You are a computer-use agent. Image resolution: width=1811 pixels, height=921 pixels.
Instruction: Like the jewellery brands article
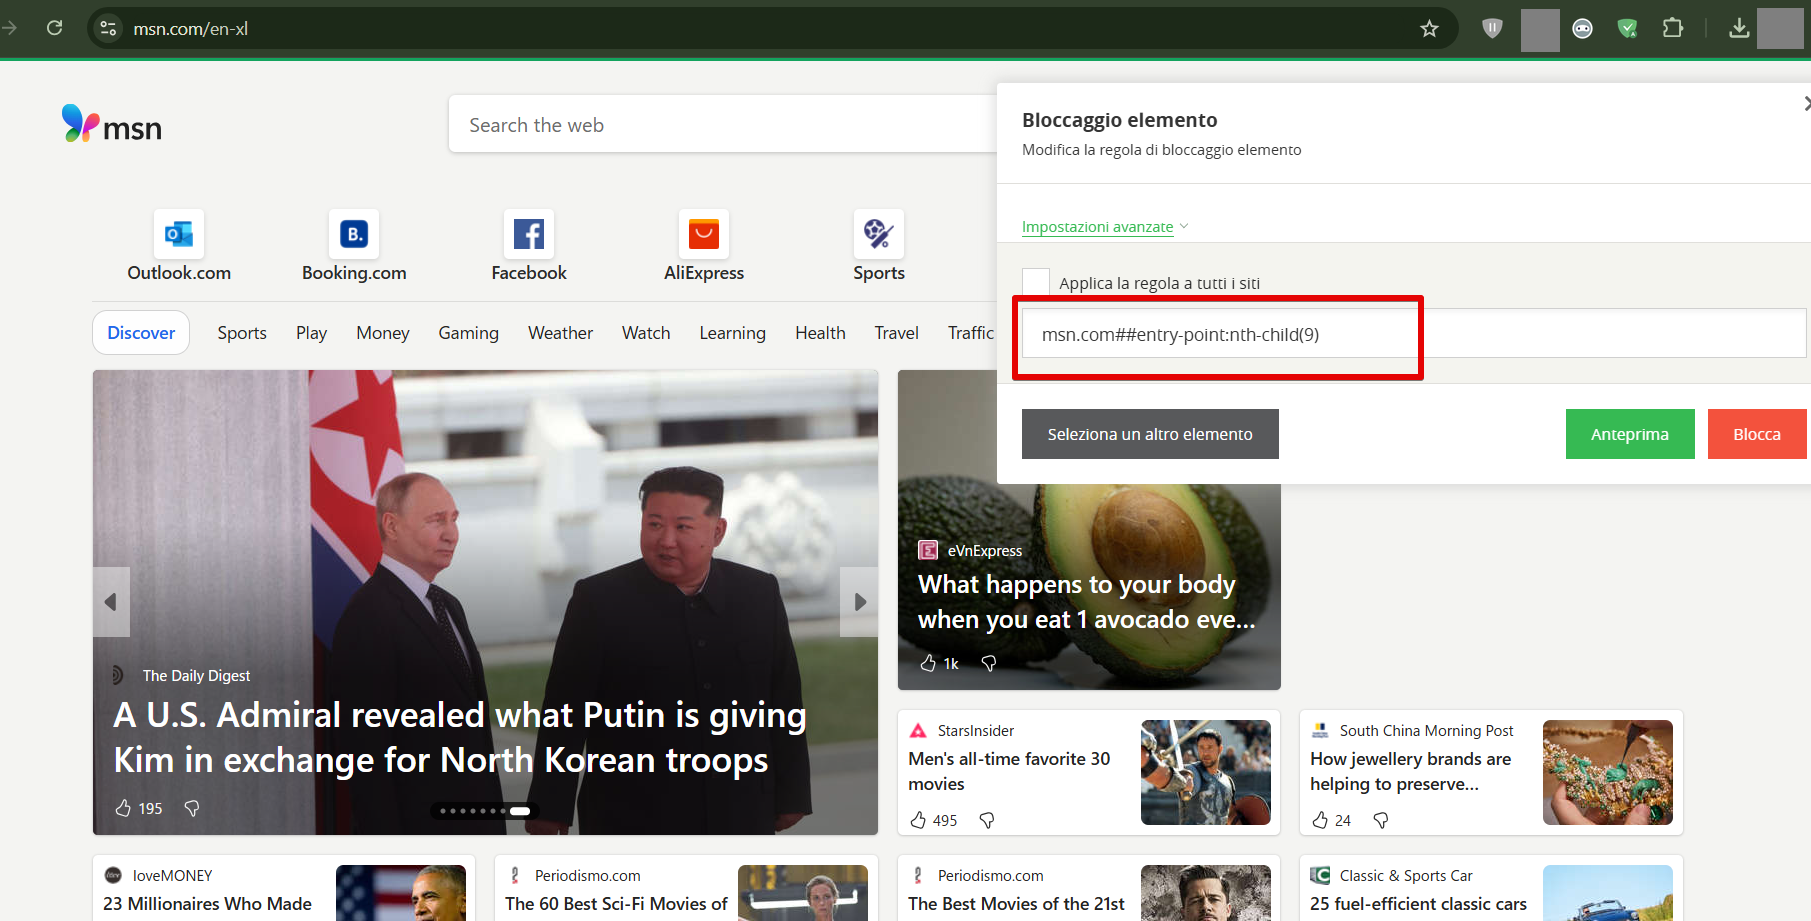click(1320, 820)
